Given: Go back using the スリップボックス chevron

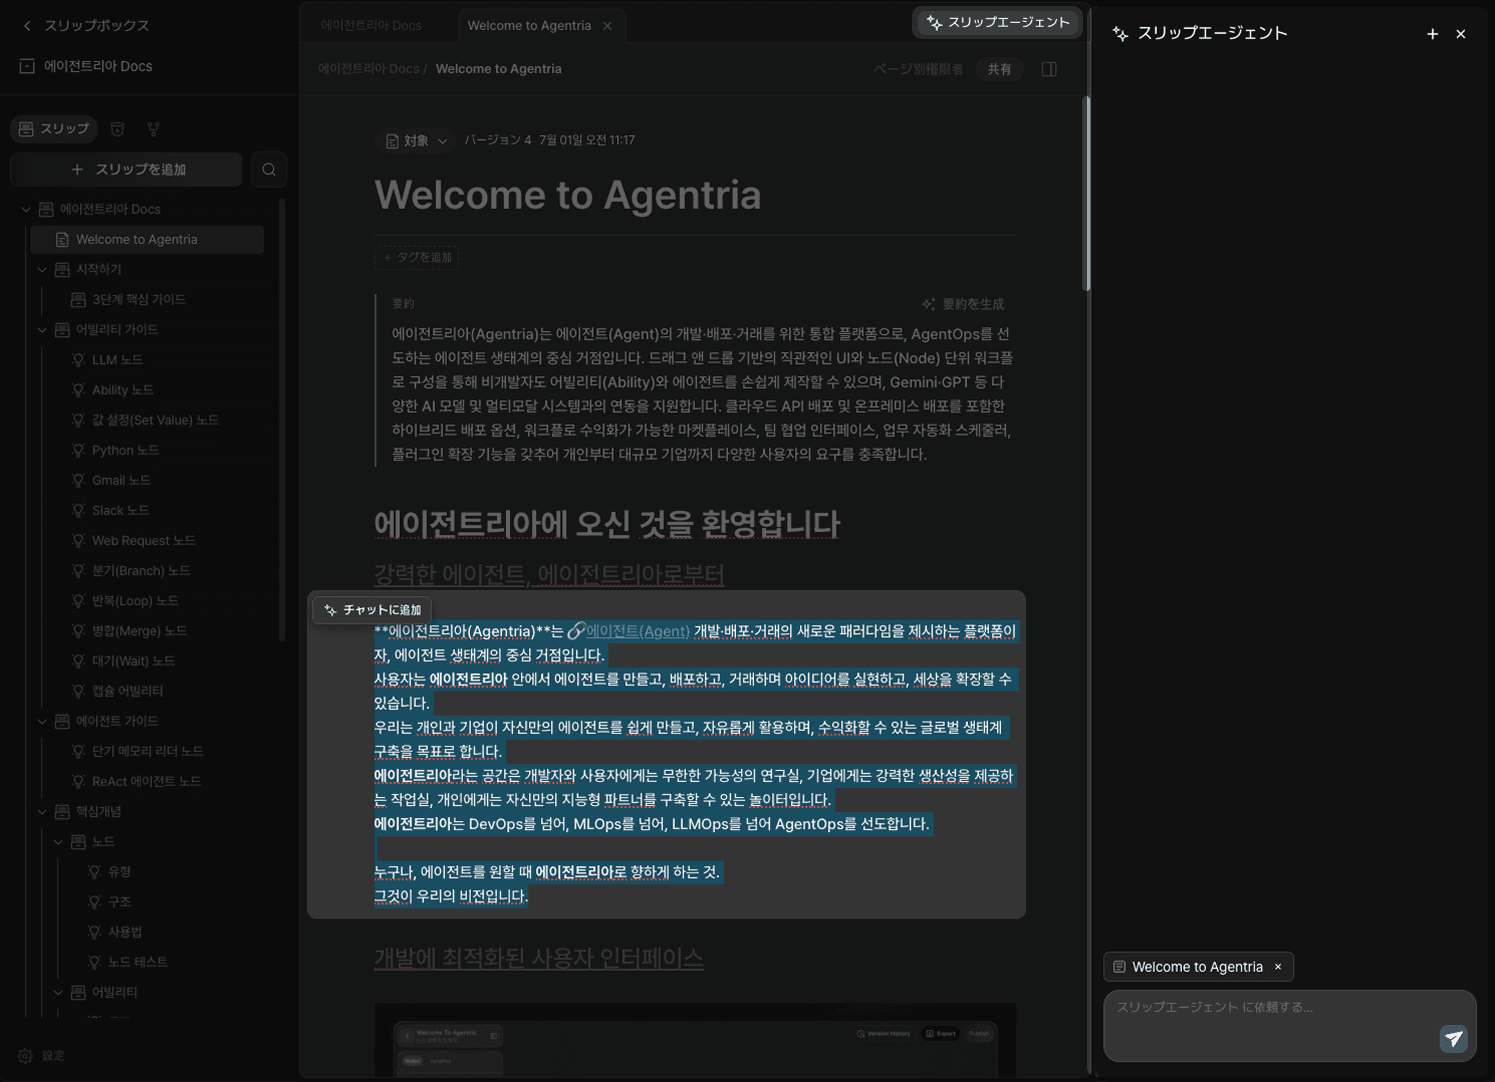Looking at the screenshot, I should pyautogui.click(x=27, y=26).
